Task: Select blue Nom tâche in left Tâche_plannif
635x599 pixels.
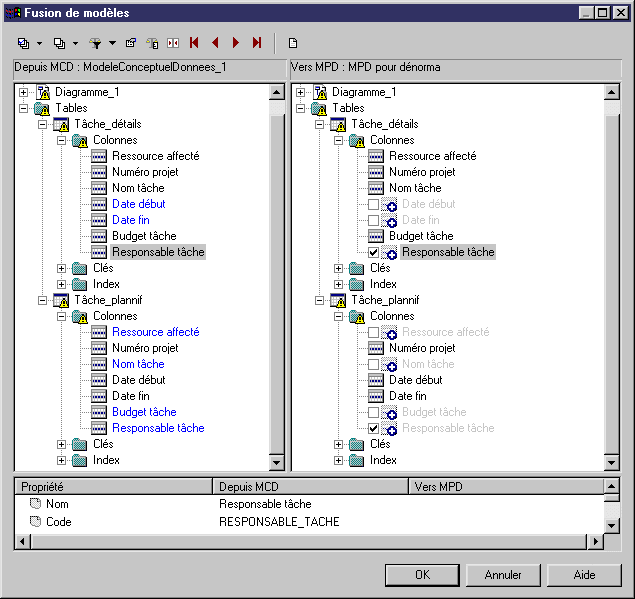Action: [x=138, y=364]
